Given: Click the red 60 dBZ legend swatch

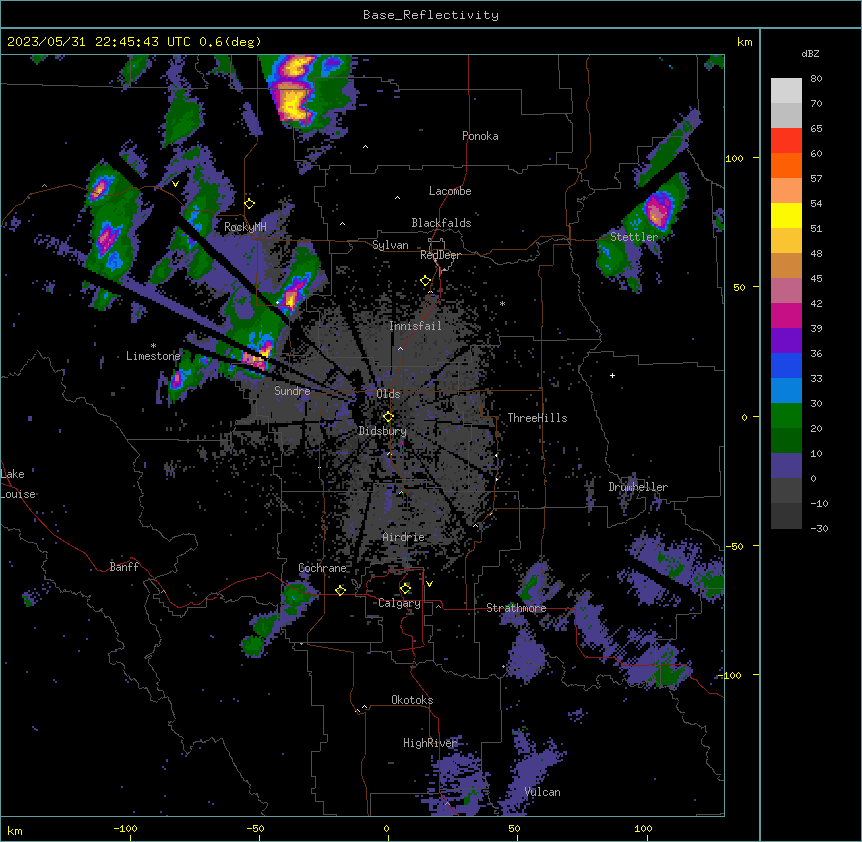Looking at the screenshot, I should (x=786, y=141).
